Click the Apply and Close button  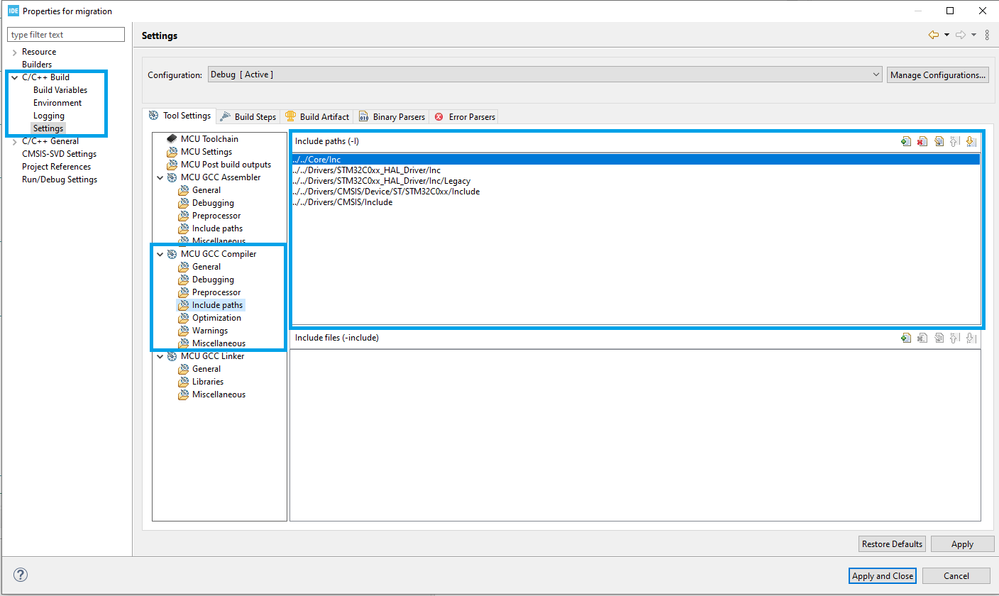(882, 576)
